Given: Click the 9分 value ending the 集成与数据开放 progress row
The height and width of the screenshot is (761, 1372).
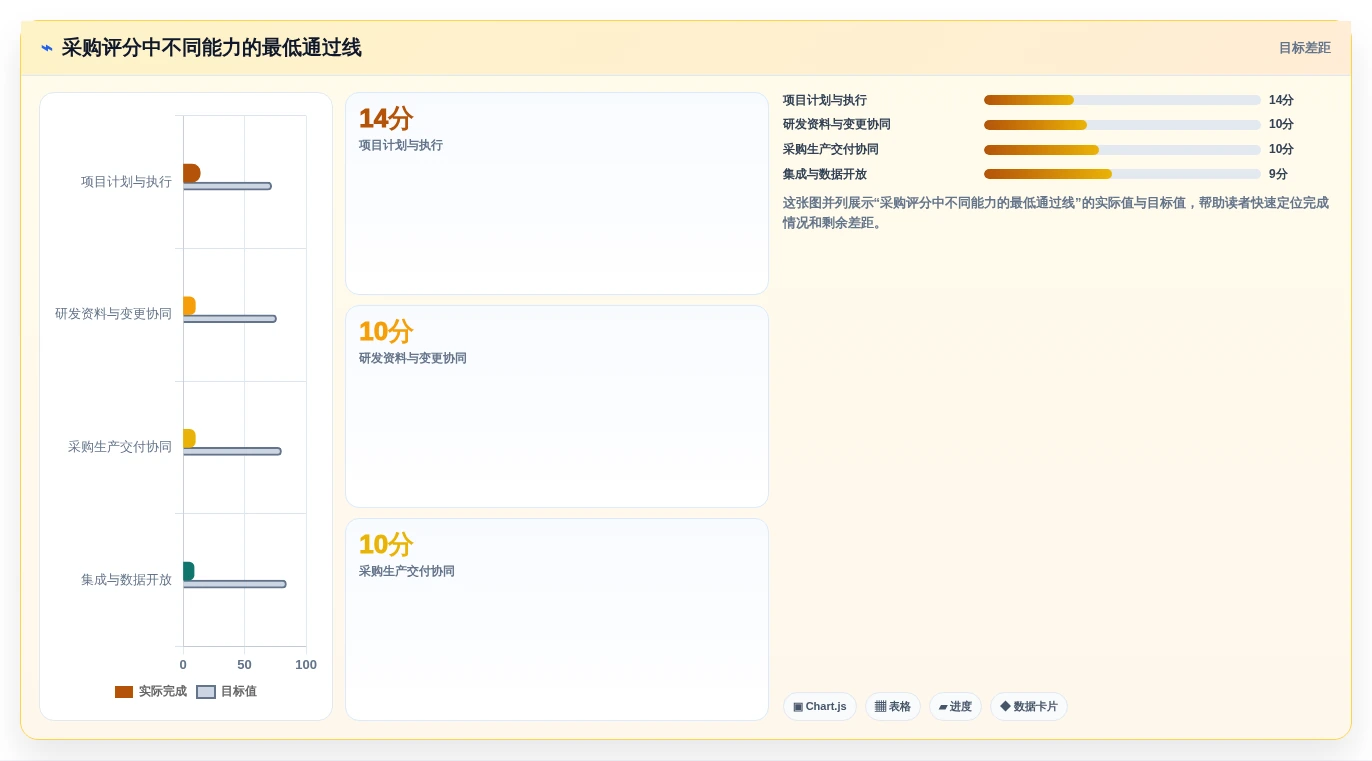Looking at the screenshot, I should (x=1278, y=174).
